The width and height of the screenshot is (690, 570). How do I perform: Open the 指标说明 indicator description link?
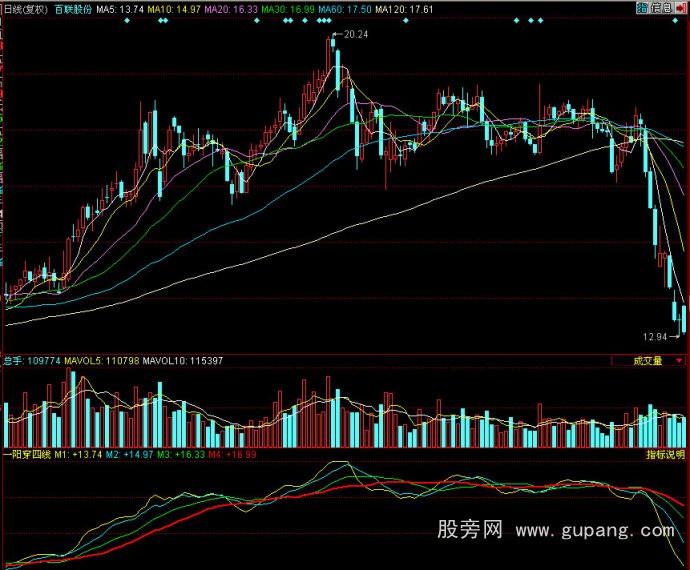[666, 454]
